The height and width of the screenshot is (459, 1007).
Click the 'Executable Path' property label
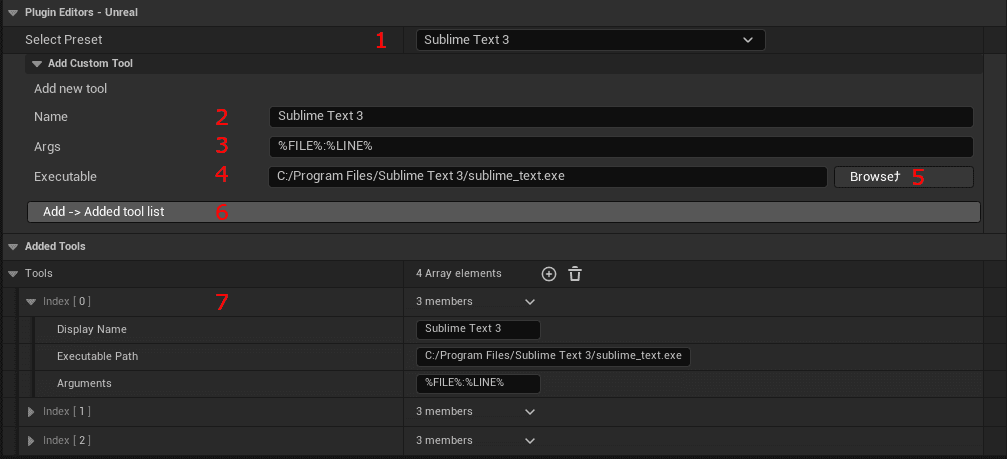98,356
